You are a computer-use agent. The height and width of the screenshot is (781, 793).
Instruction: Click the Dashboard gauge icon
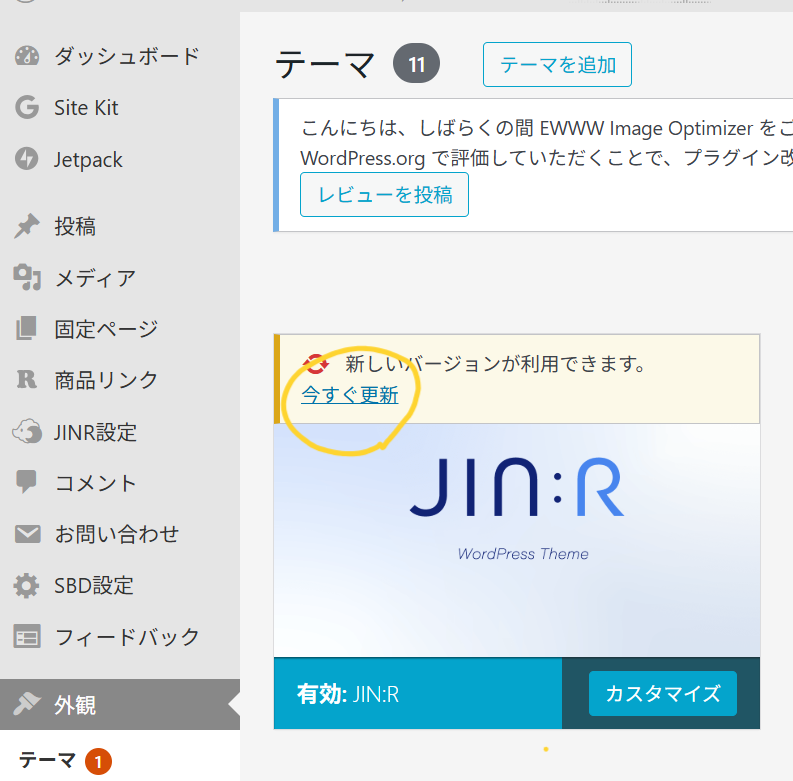[27, 56]
